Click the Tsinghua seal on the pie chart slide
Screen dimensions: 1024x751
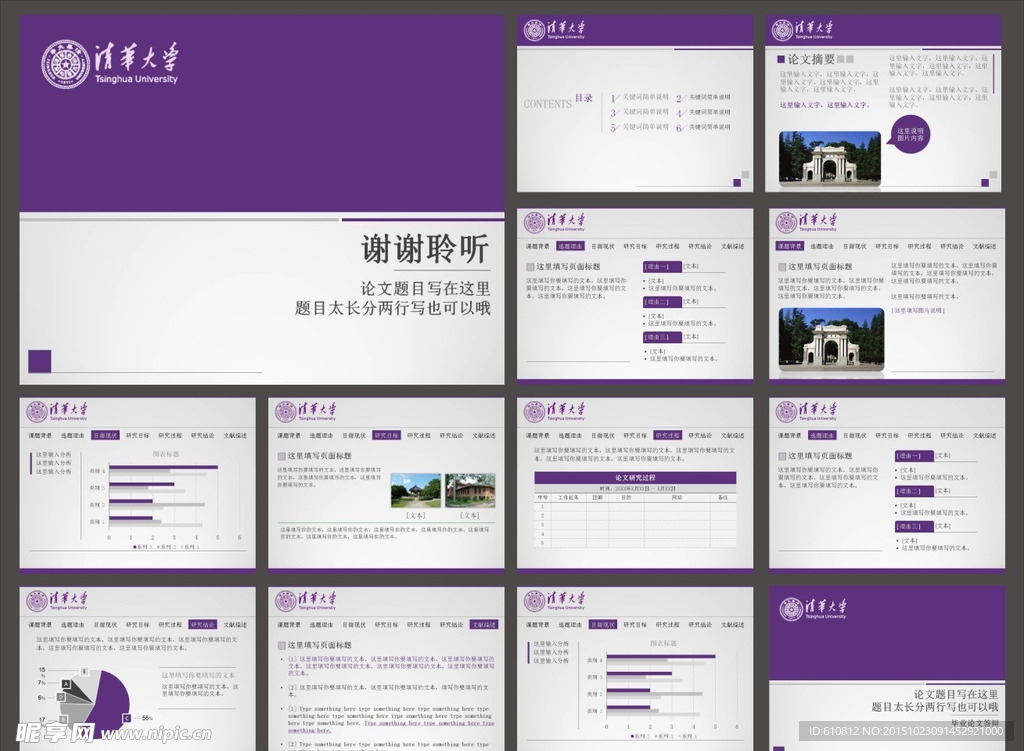(x=37, y=601)
